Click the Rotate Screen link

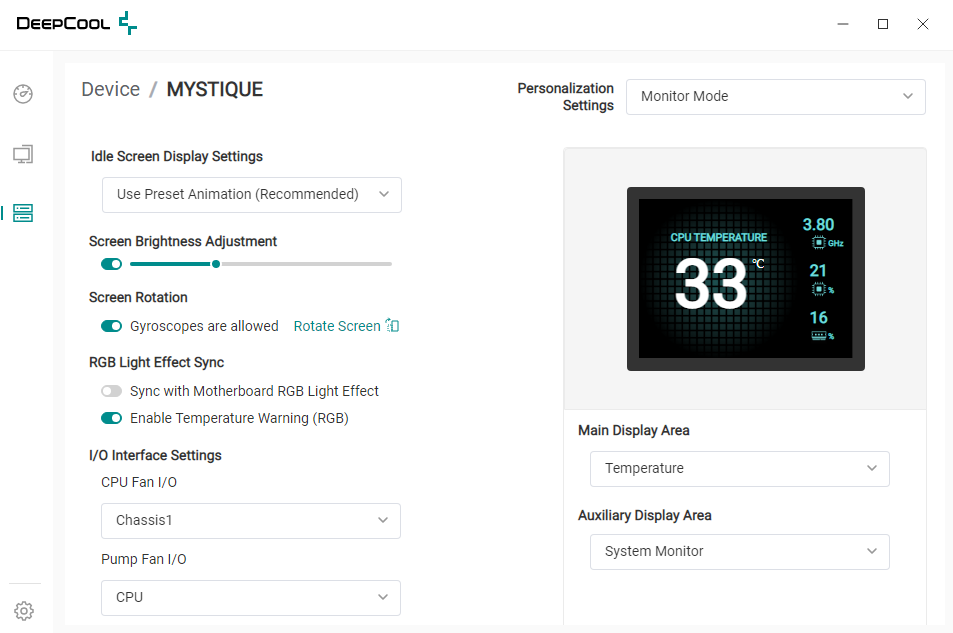pos(337,326)
